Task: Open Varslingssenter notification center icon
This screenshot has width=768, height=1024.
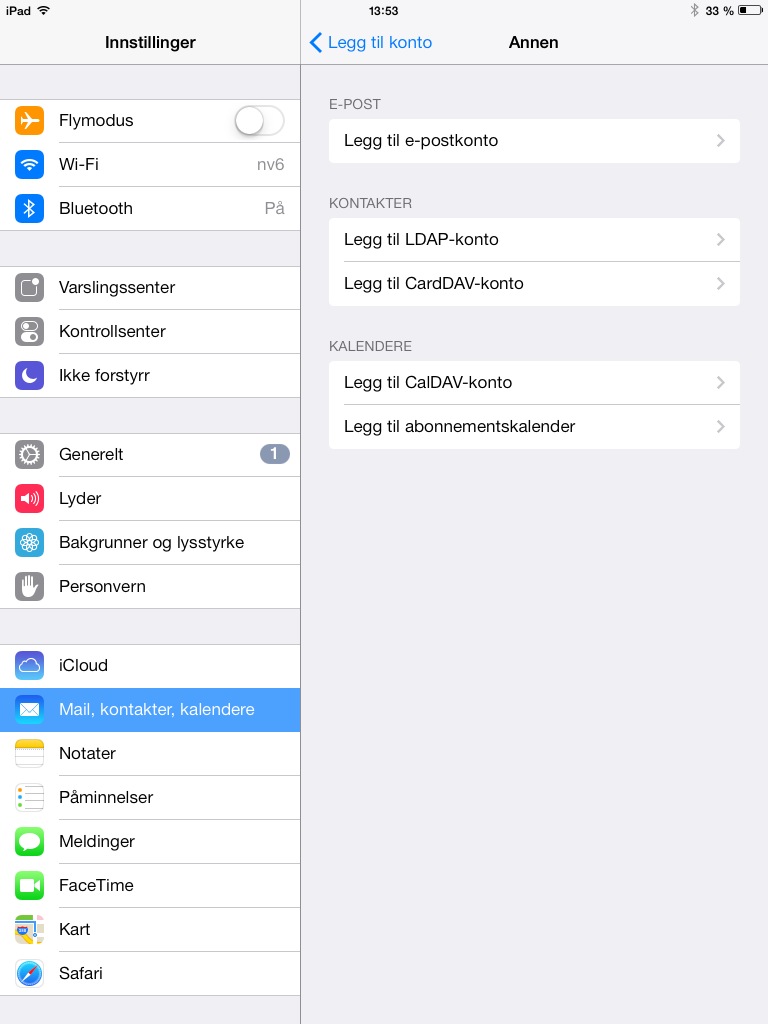Action: [29, 287]
